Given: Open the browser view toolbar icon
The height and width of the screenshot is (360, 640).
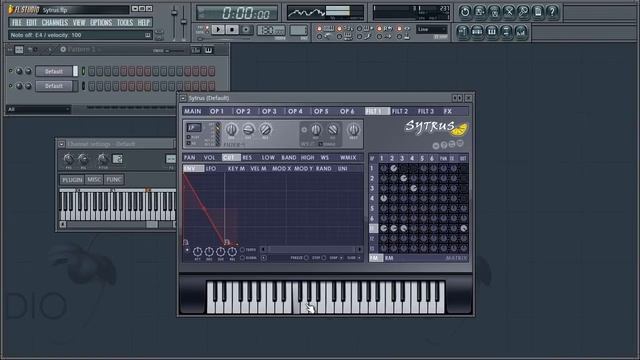Looking at the screenshot, I should tap(507, 32).
